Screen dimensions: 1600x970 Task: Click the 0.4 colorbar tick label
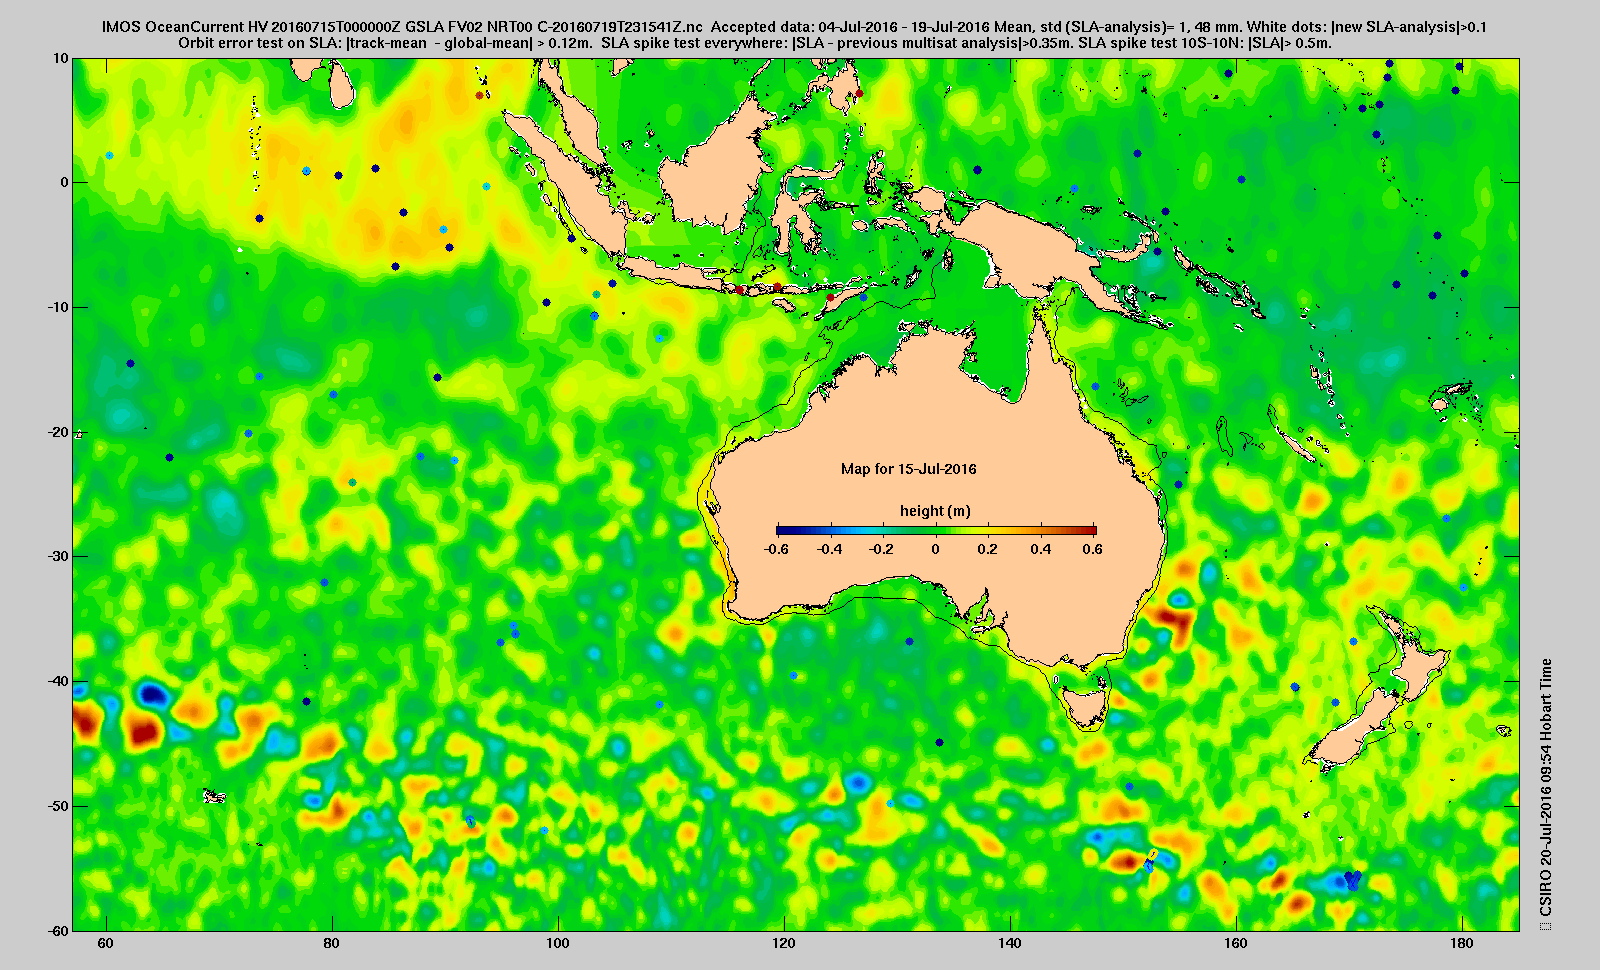coord(1041,549)
